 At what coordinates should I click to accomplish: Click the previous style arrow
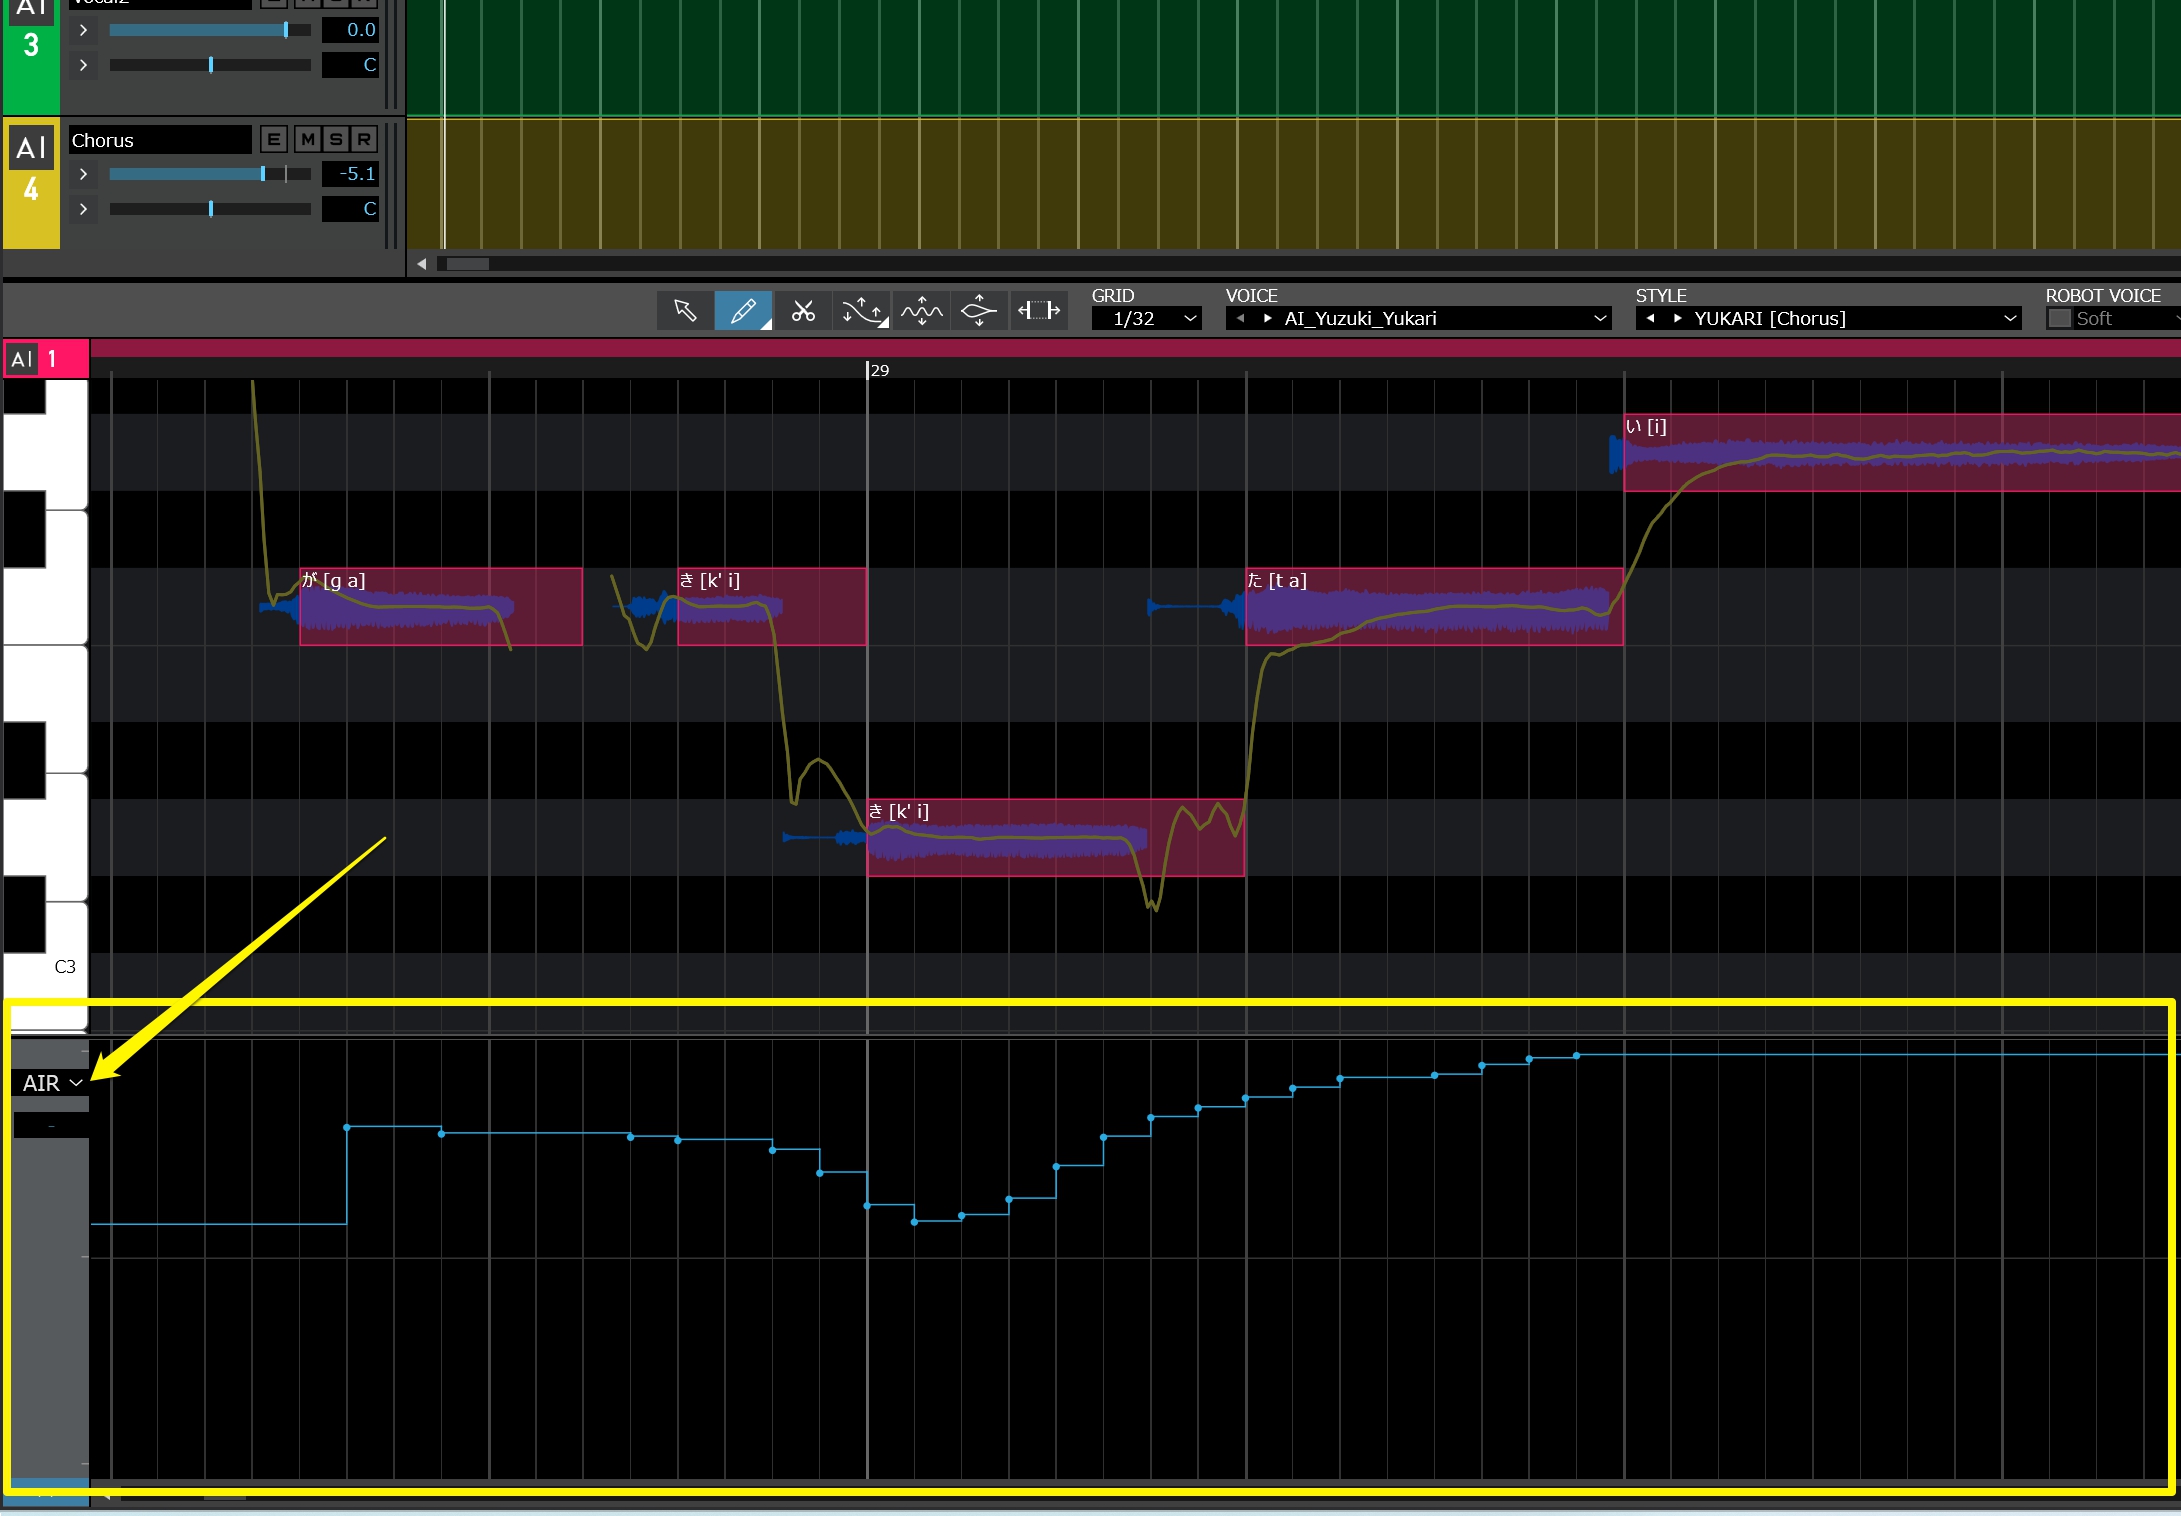[1651, 319]
